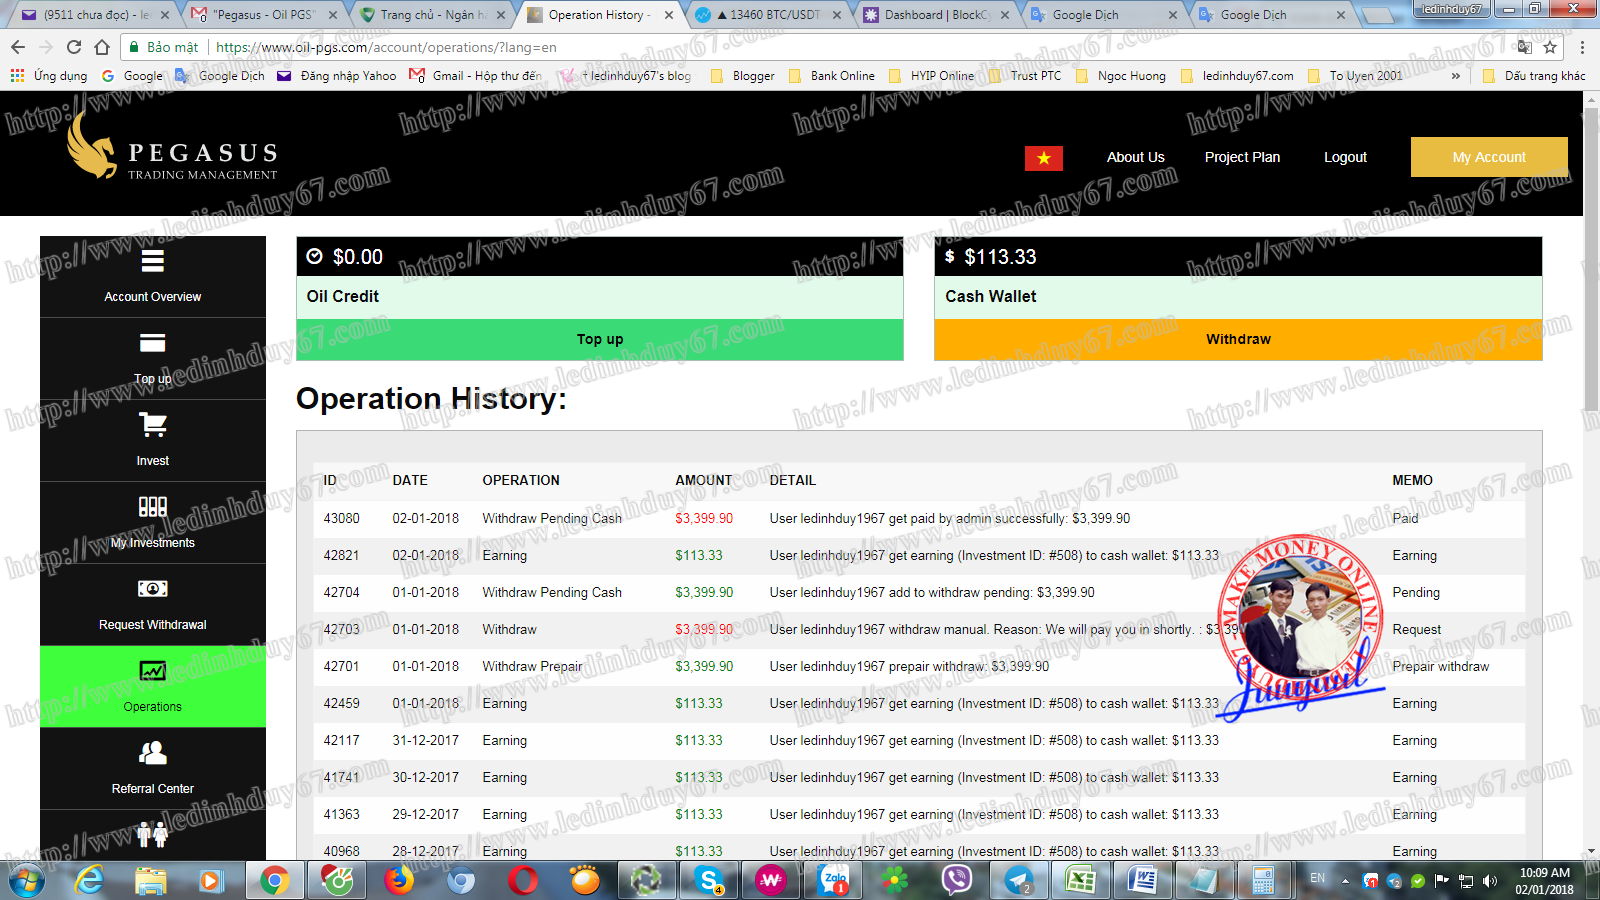Open the About Us menu item
1600x900 pixels.
(1136, 157)
